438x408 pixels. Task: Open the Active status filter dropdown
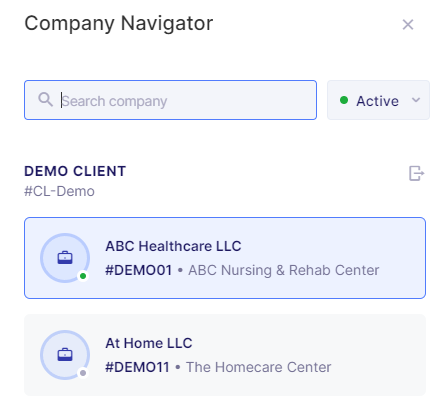click(x=378, y=100)
